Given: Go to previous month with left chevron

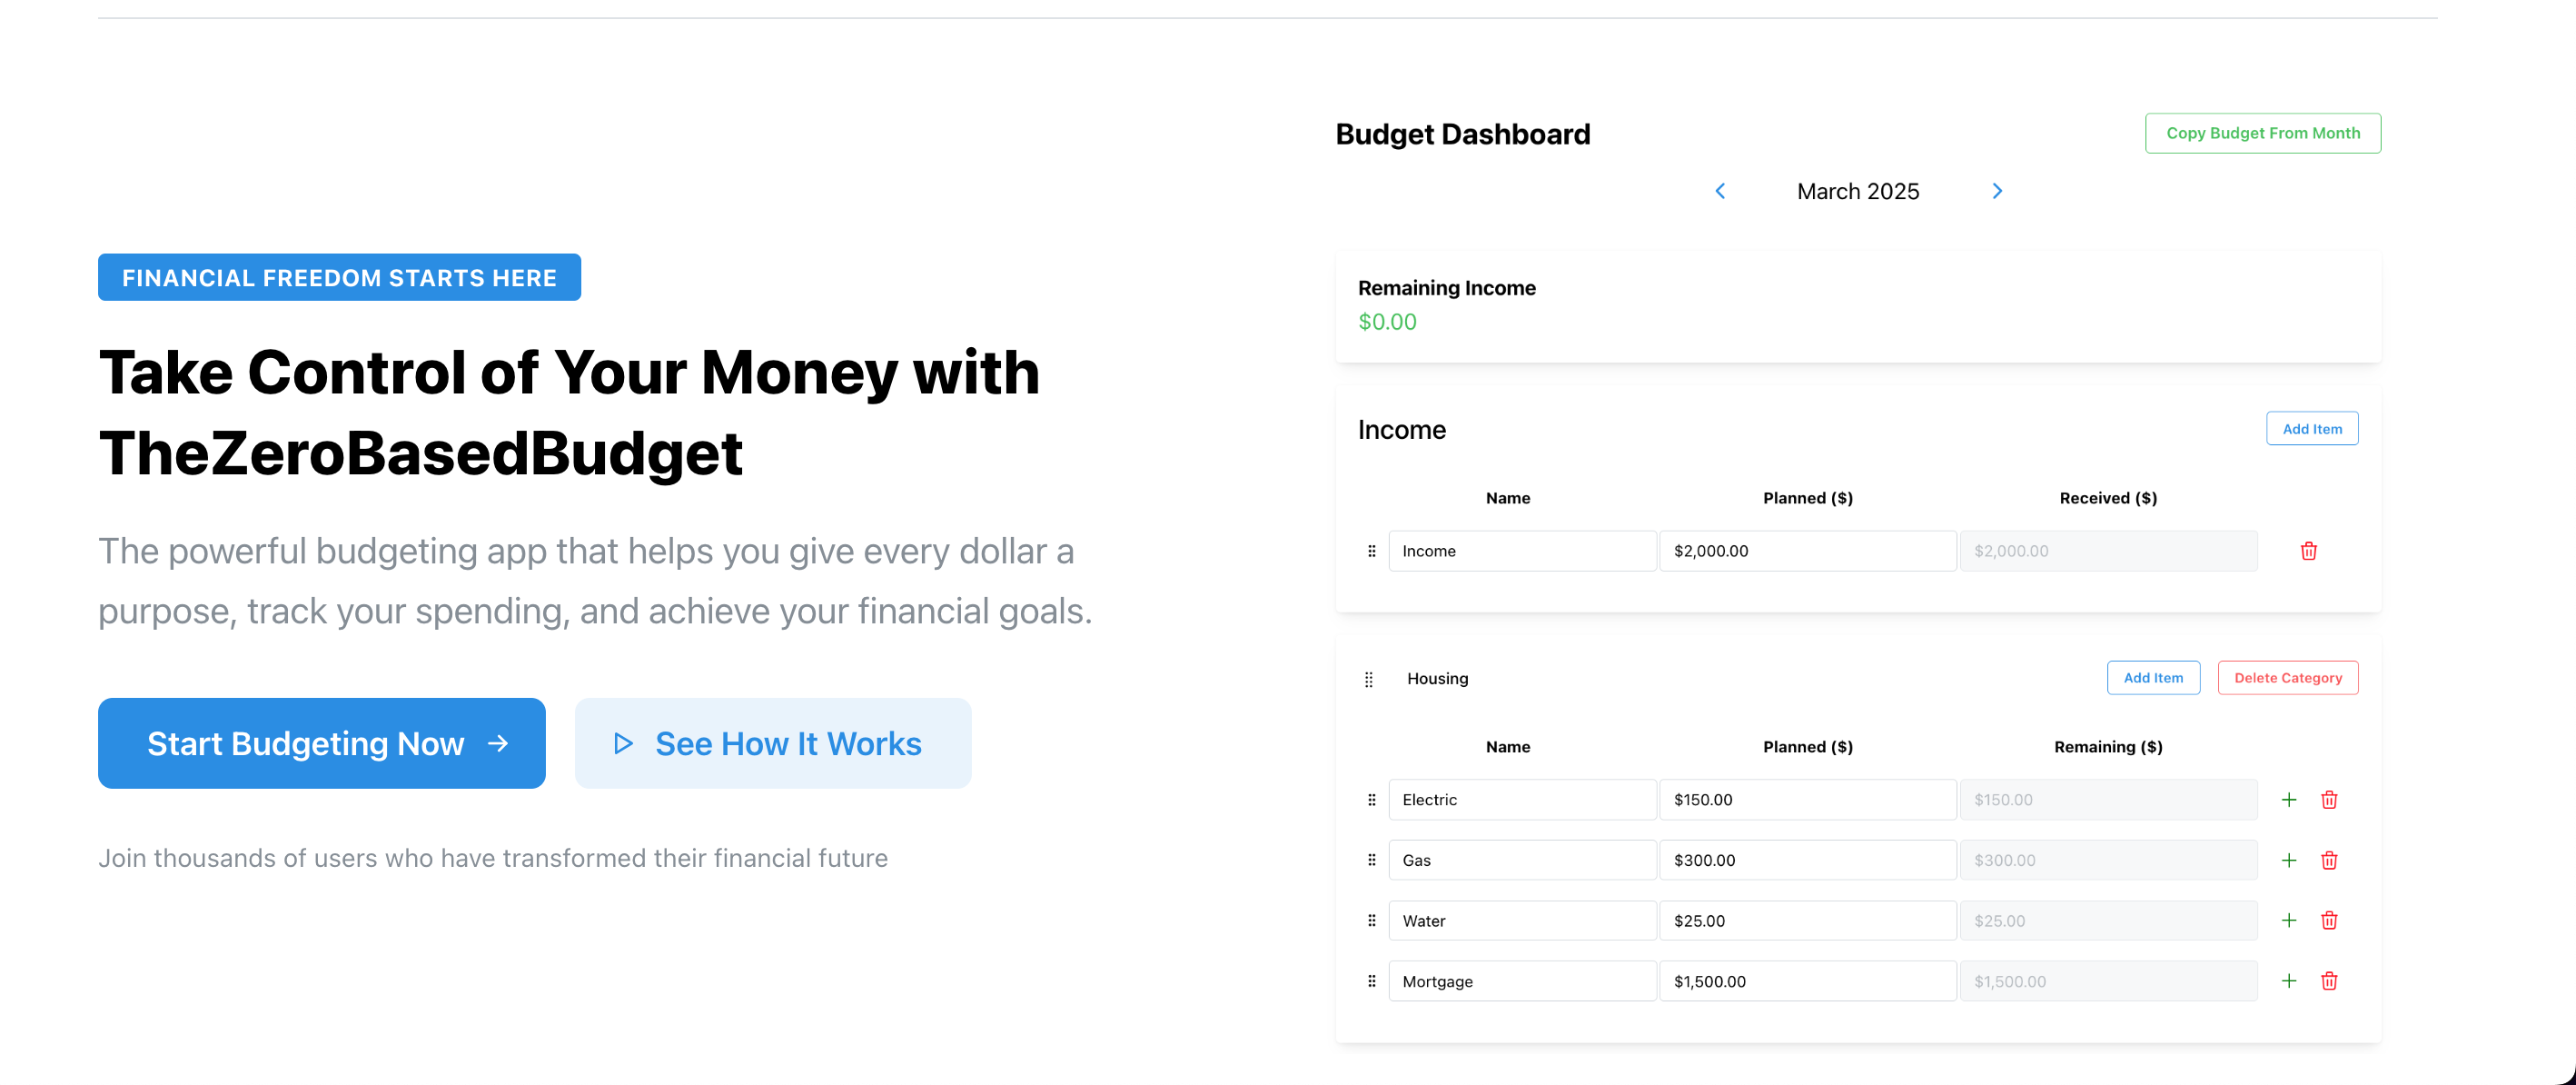Looking at the screenshot, I should point(1720,191).
